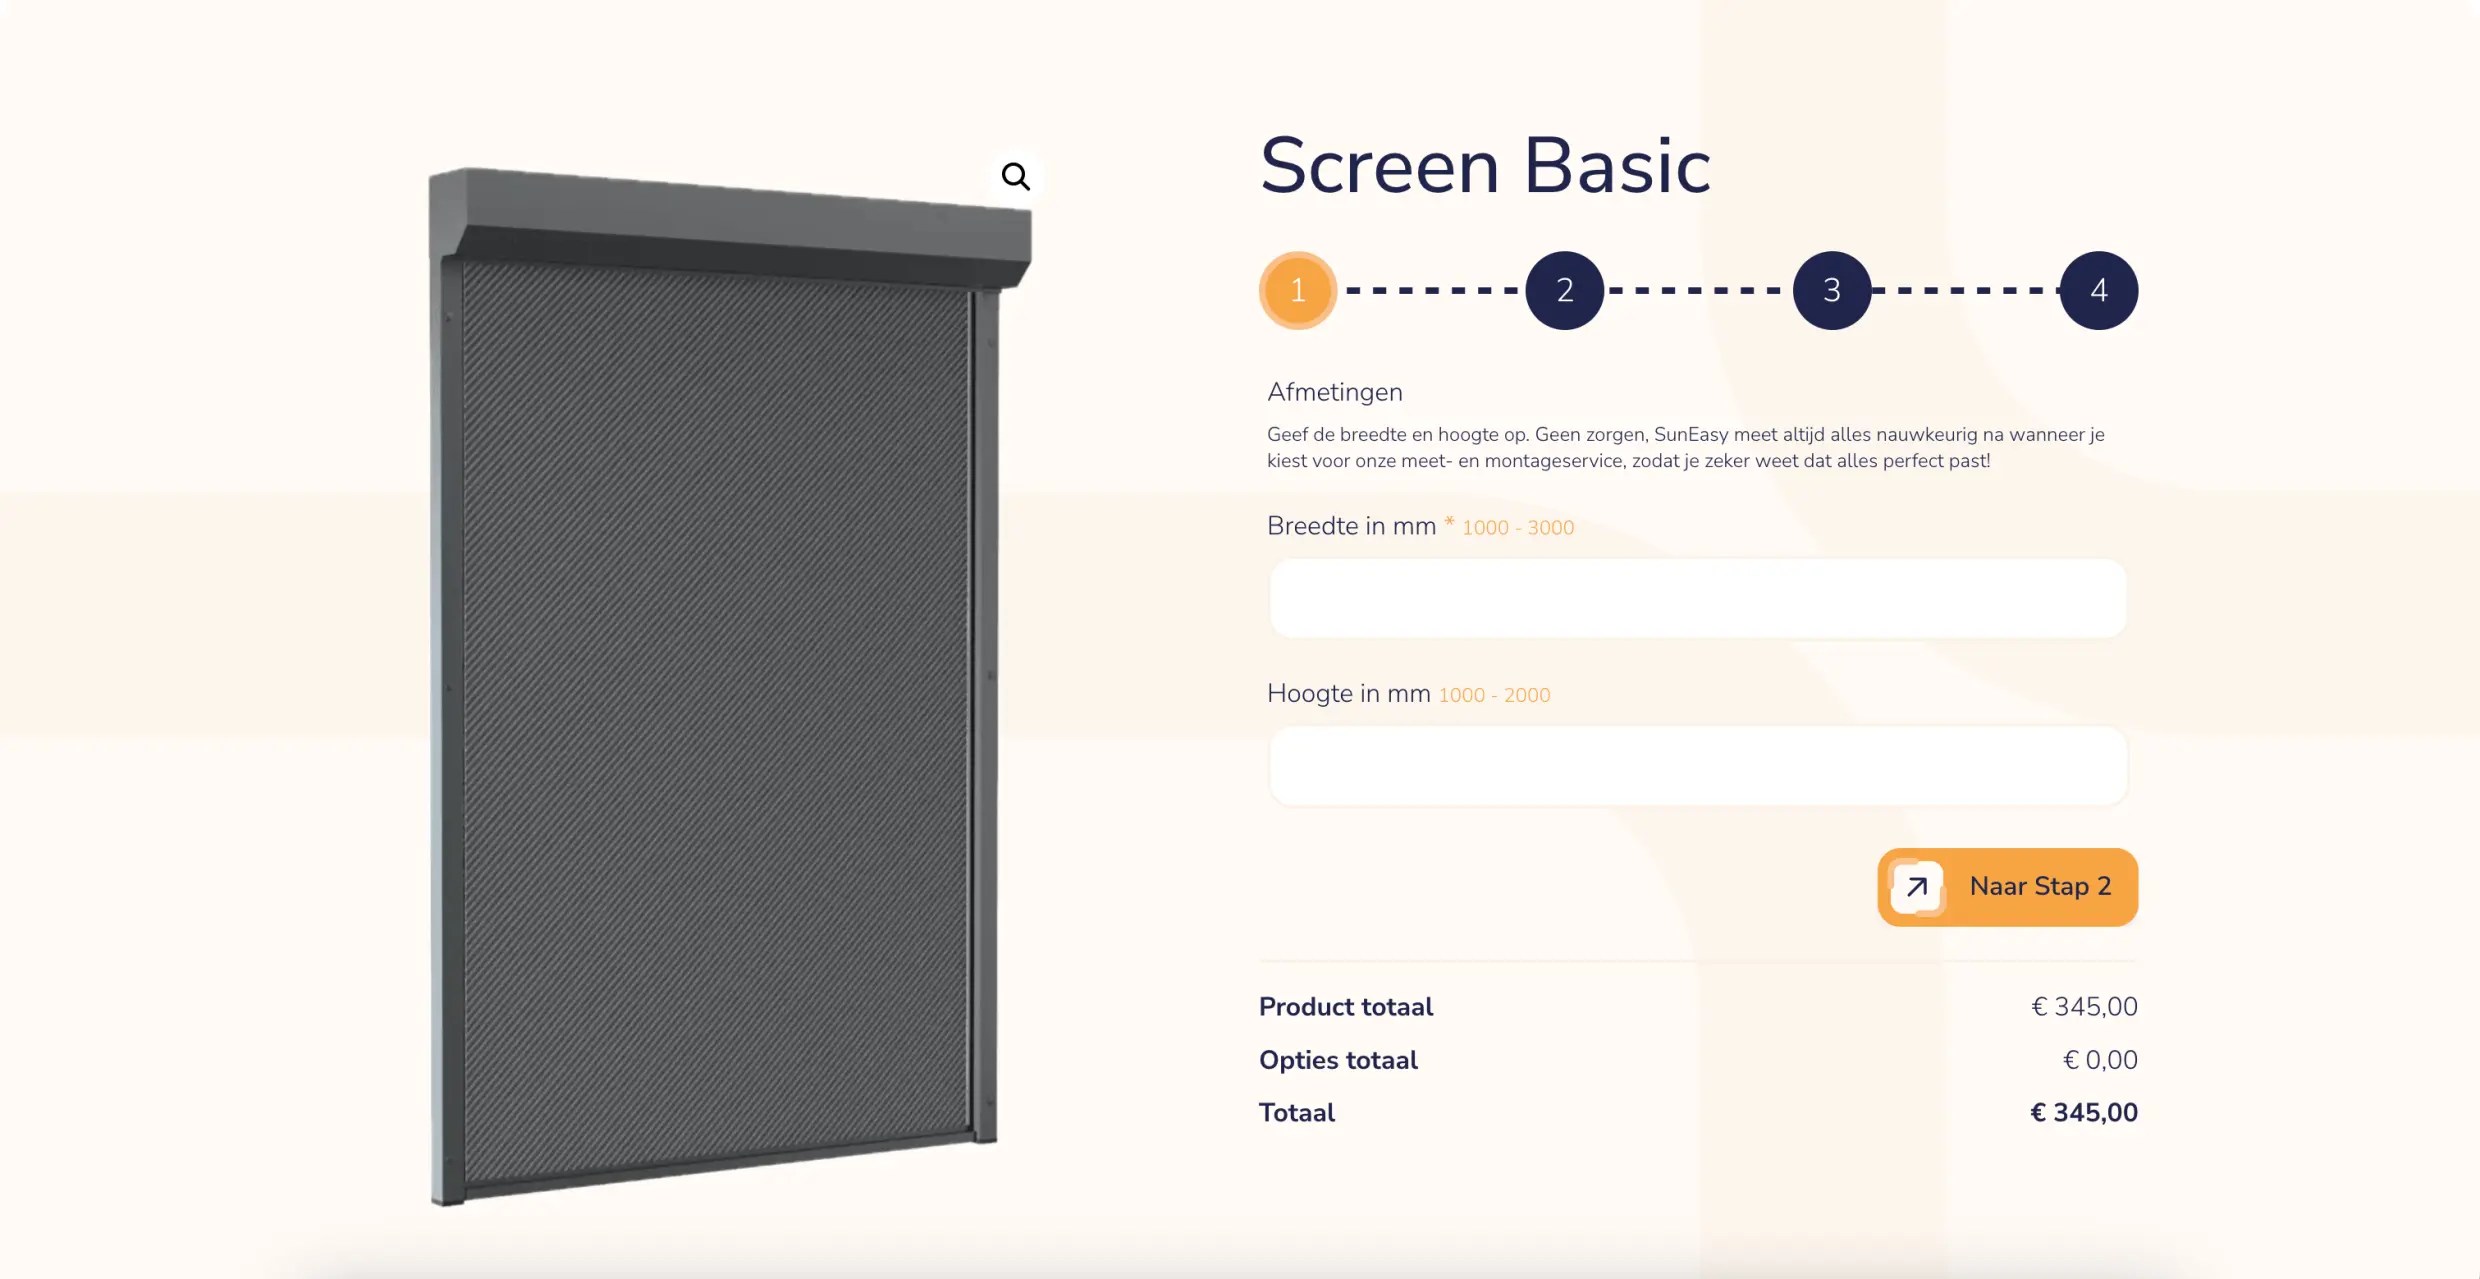Click the arrow icon inside Naar Stap 2
Image resolution: width=2480 pixels, height=1279 pixels.
1916,887
